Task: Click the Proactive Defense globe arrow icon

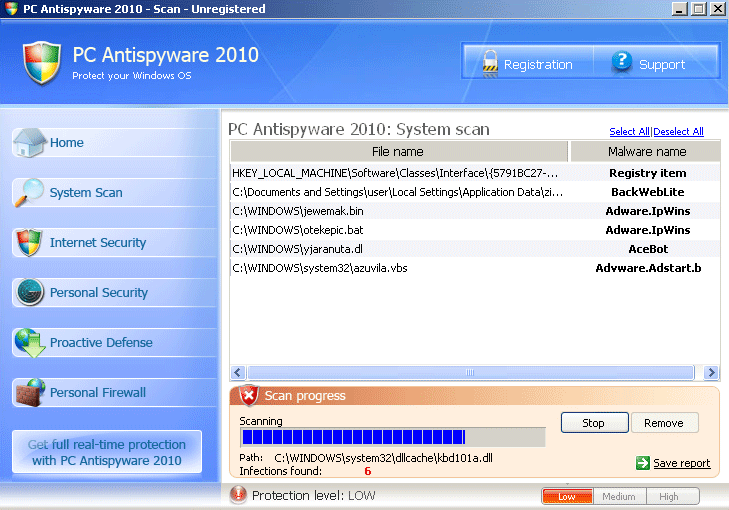Action: click(x=30, y=342)
